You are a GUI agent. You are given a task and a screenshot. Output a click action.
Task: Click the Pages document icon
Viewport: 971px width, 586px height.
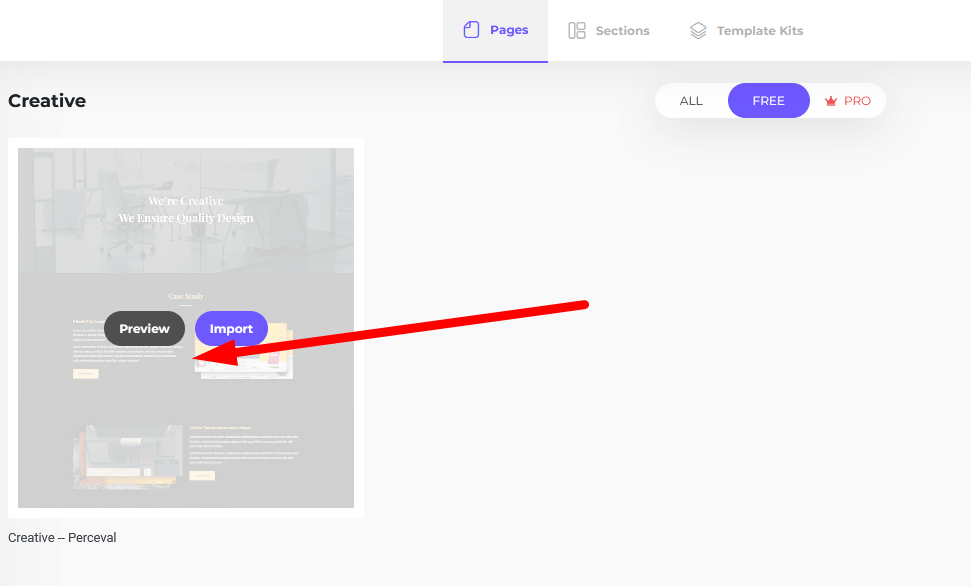471,30
